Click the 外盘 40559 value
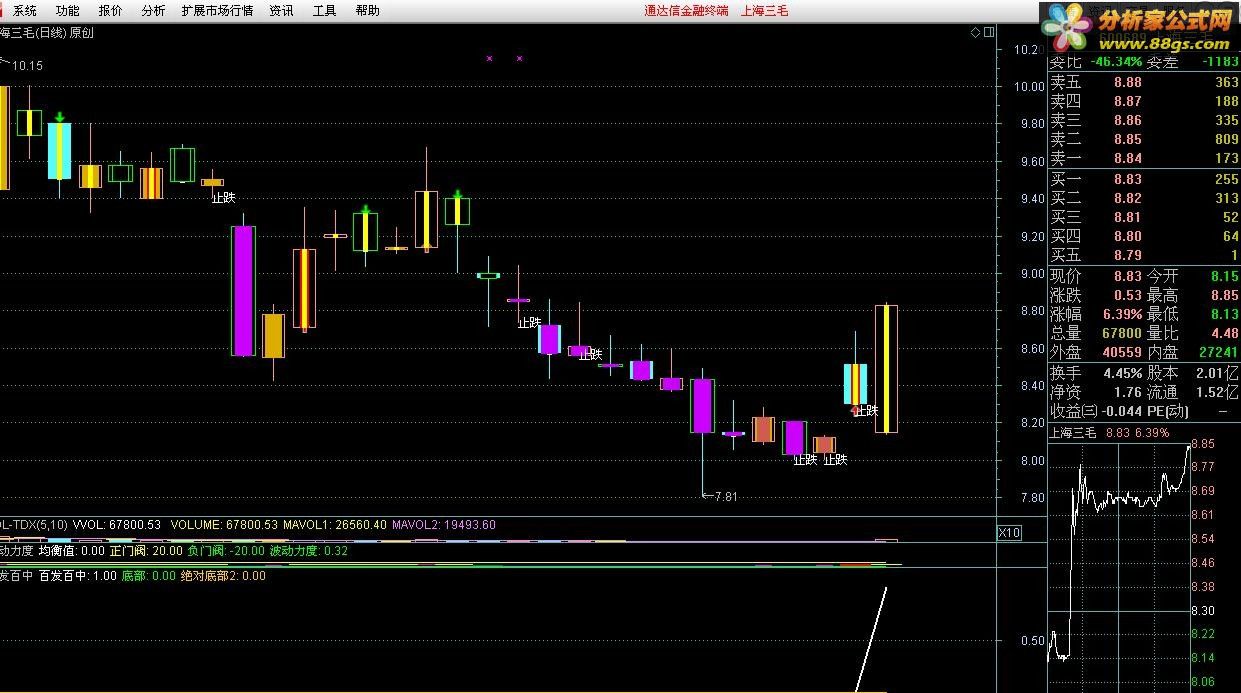This screenshot has height=693, width=1241. pyautogui.click(x=1122, y=353)
